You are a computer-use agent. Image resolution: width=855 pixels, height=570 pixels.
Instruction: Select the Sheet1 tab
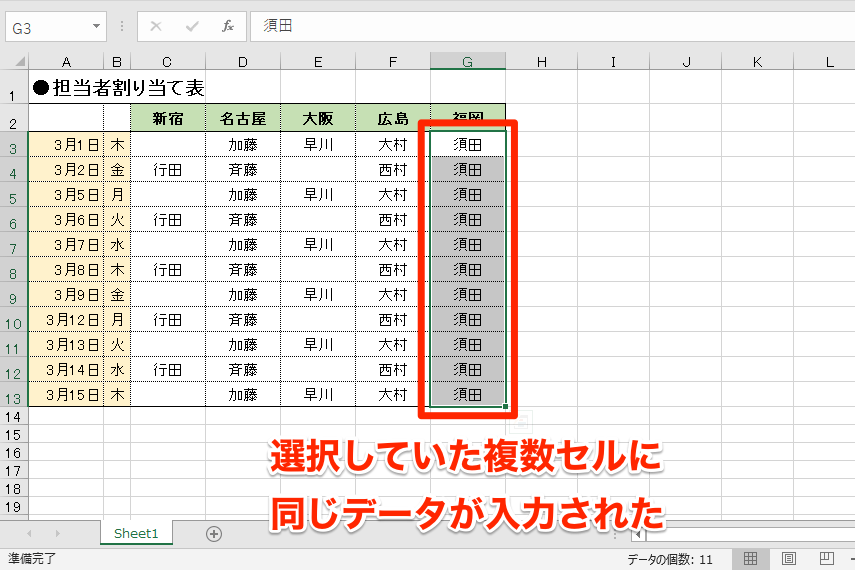tap(136, 533)
